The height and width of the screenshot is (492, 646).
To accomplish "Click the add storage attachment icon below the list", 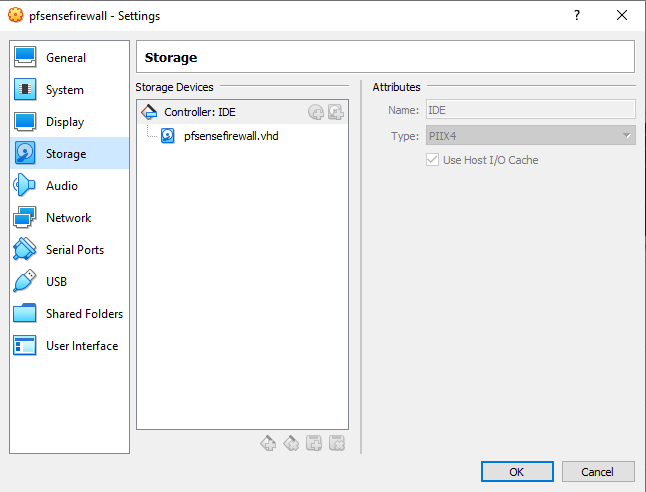I will [x=314, y=443].
